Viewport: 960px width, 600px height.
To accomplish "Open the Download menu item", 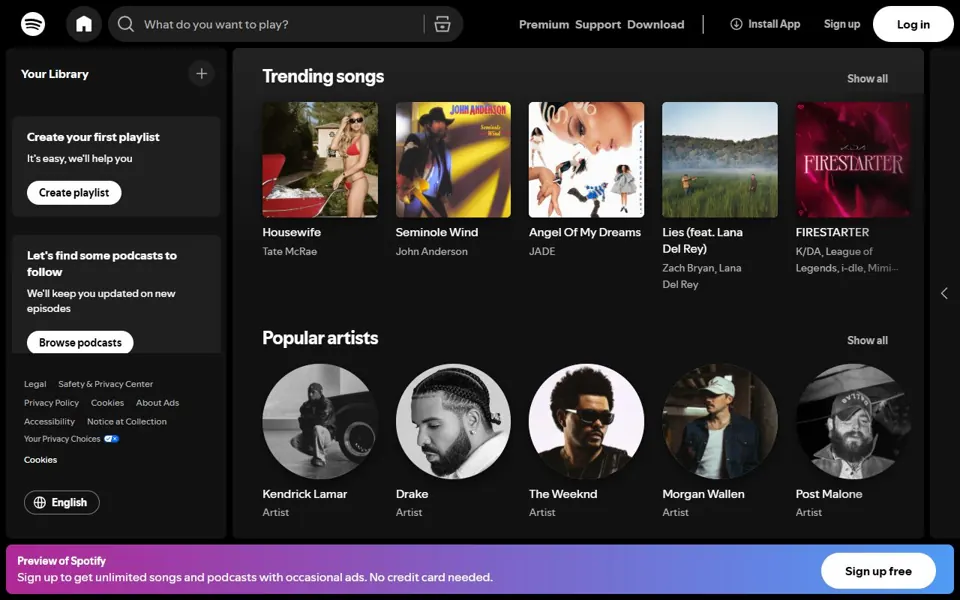I will (656, 24).
